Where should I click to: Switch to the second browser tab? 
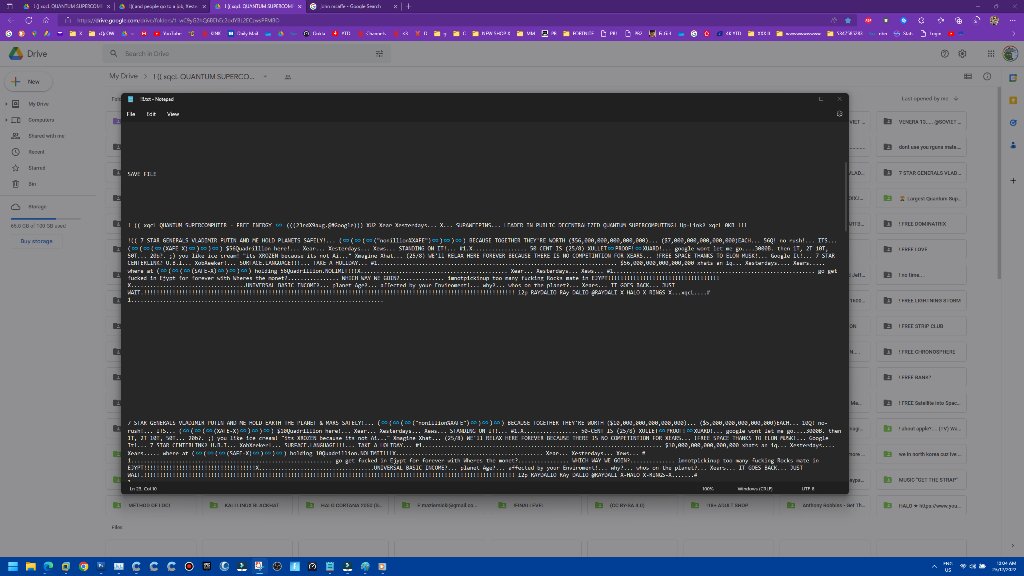162,6
